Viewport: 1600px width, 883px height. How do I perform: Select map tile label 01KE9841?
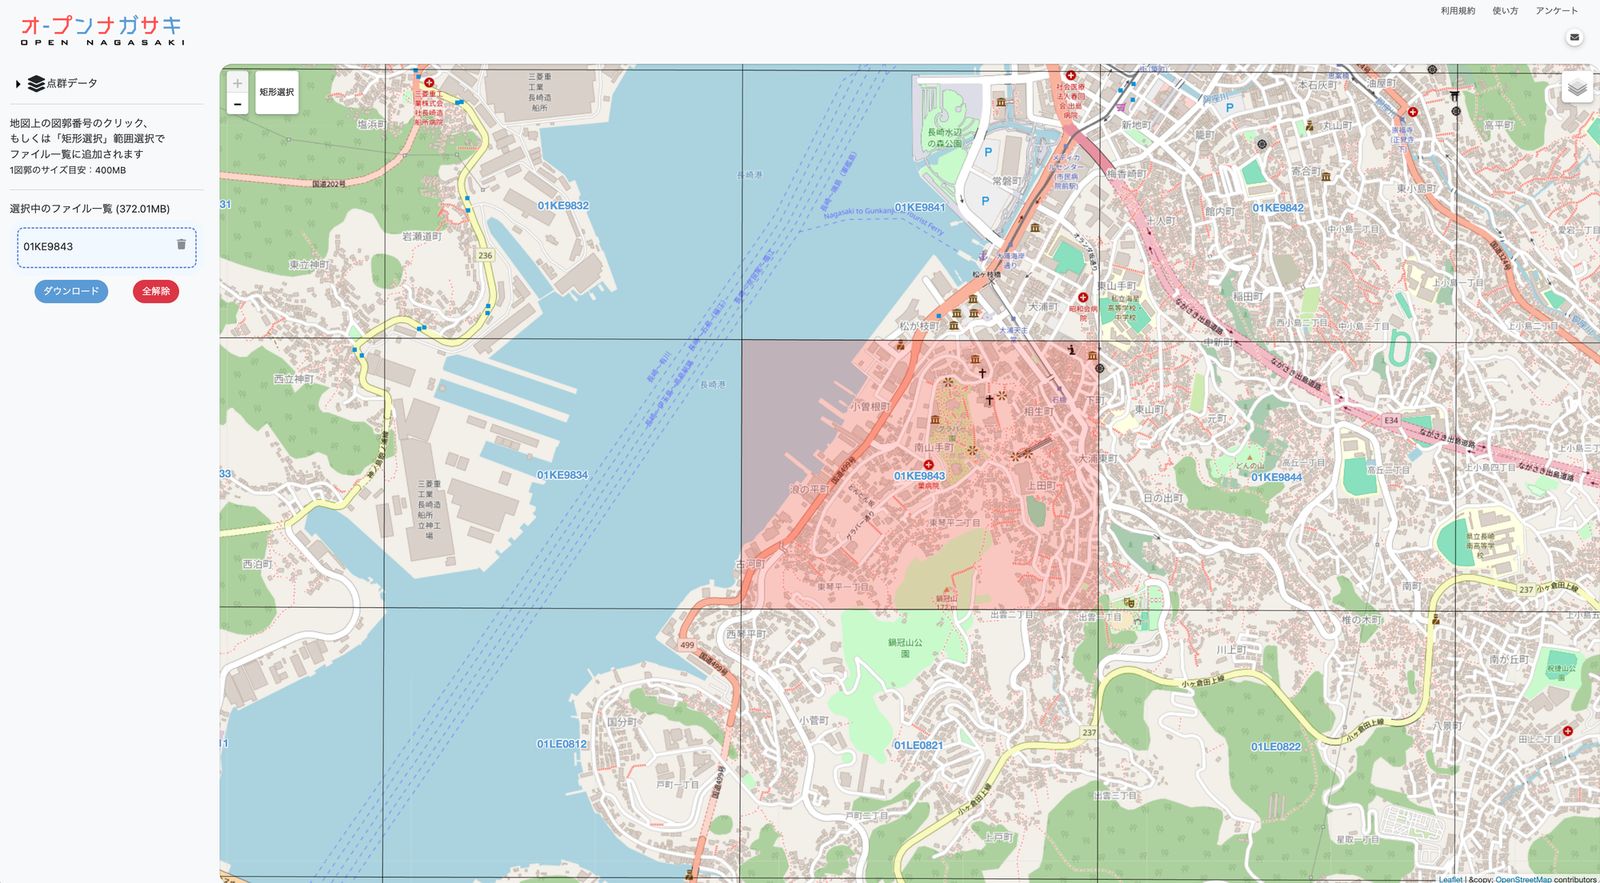click(920, 208)
